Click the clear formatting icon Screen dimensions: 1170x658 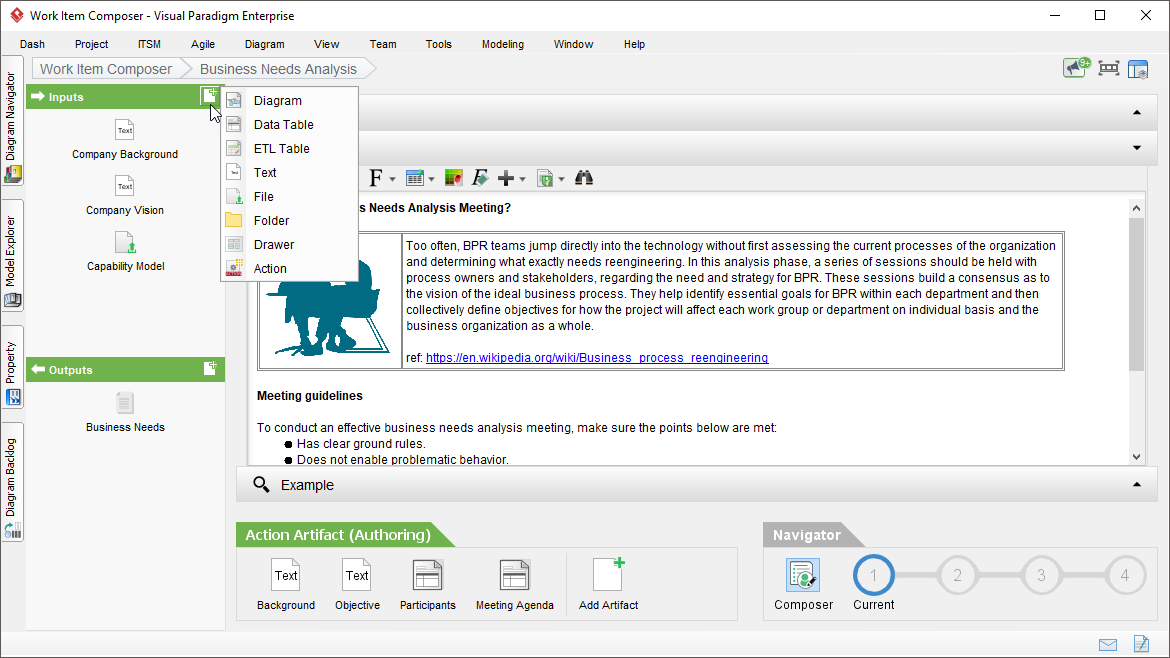tap(480, 178)
